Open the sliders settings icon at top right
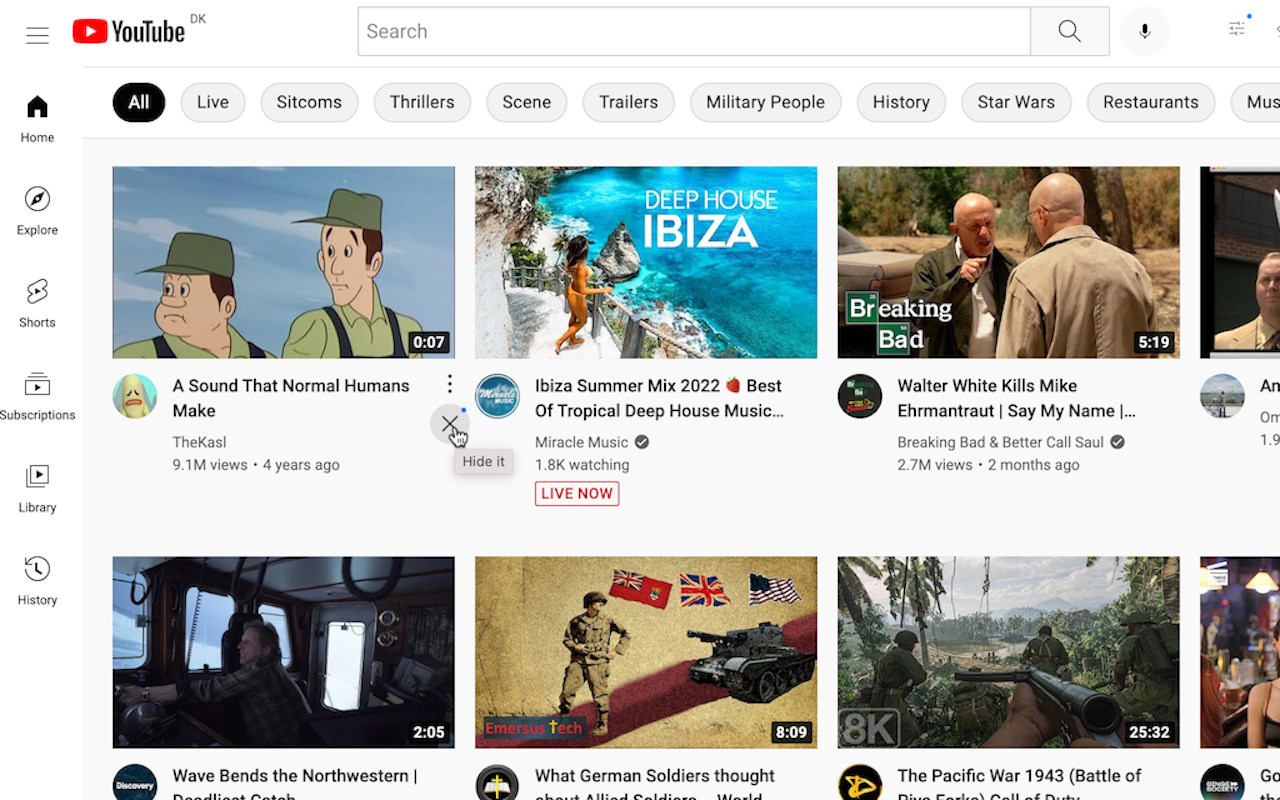Image resolution: width=1280 pixels, height=800 pixels. 1237,29
